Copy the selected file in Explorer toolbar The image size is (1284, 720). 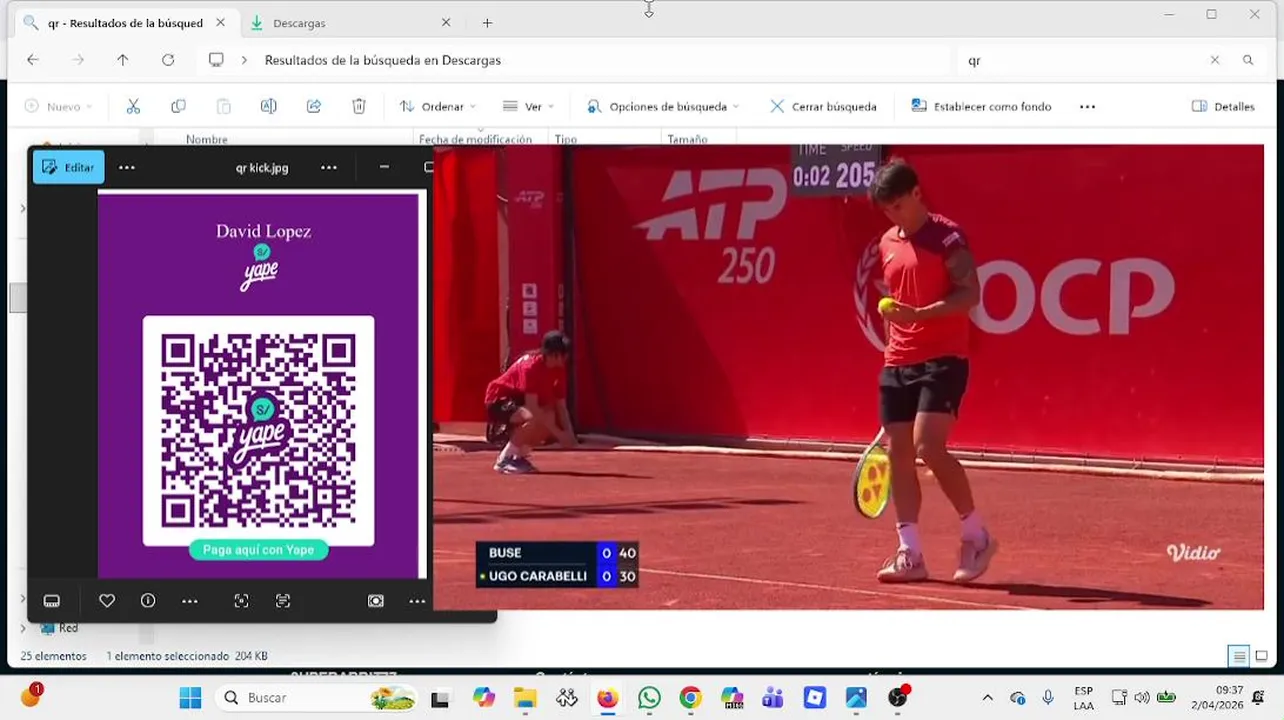[178, 106]
